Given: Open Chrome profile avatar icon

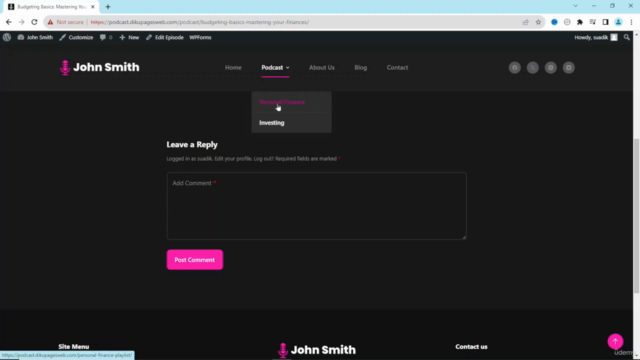Looking at the screenshot, I should [x=618, y=22].
